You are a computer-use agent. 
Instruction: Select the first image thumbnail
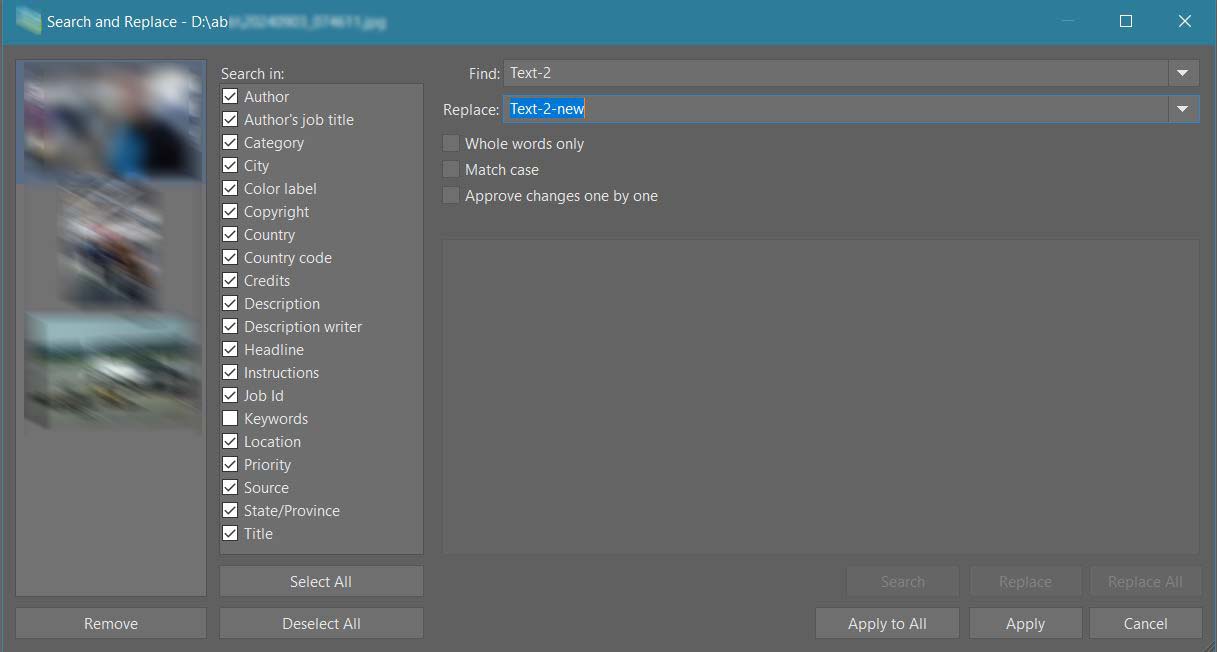(113, 122)
